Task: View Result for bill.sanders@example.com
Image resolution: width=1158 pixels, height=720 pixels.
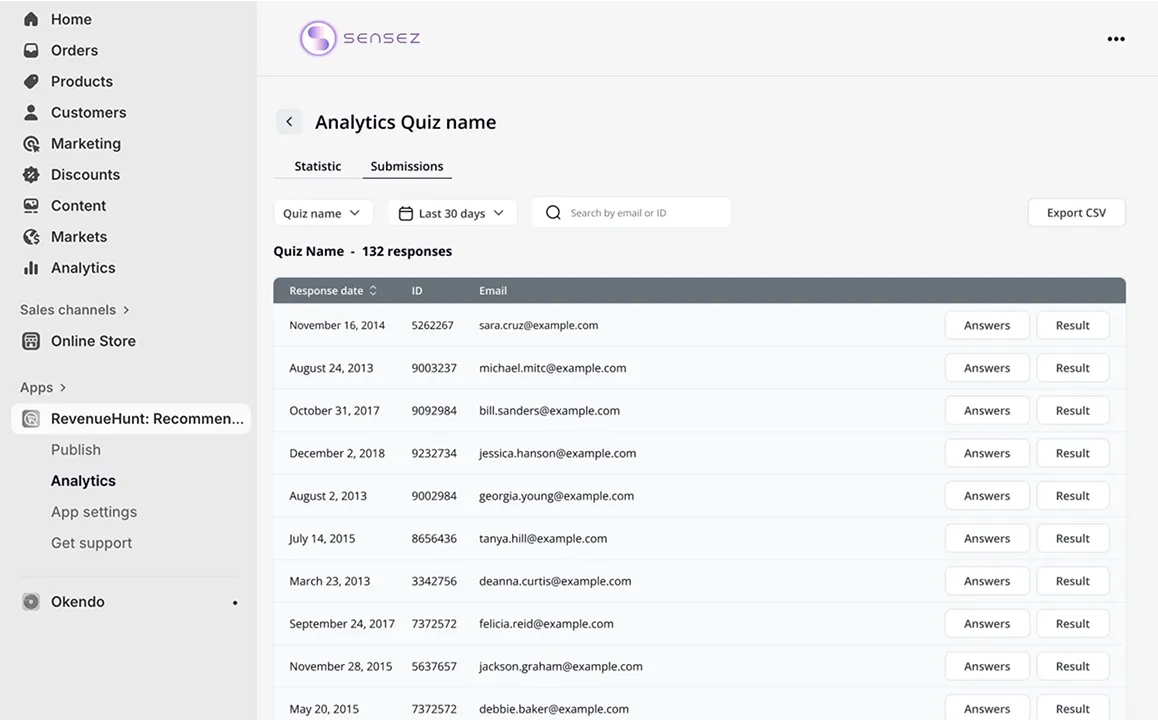Action: pos(1072,411)
